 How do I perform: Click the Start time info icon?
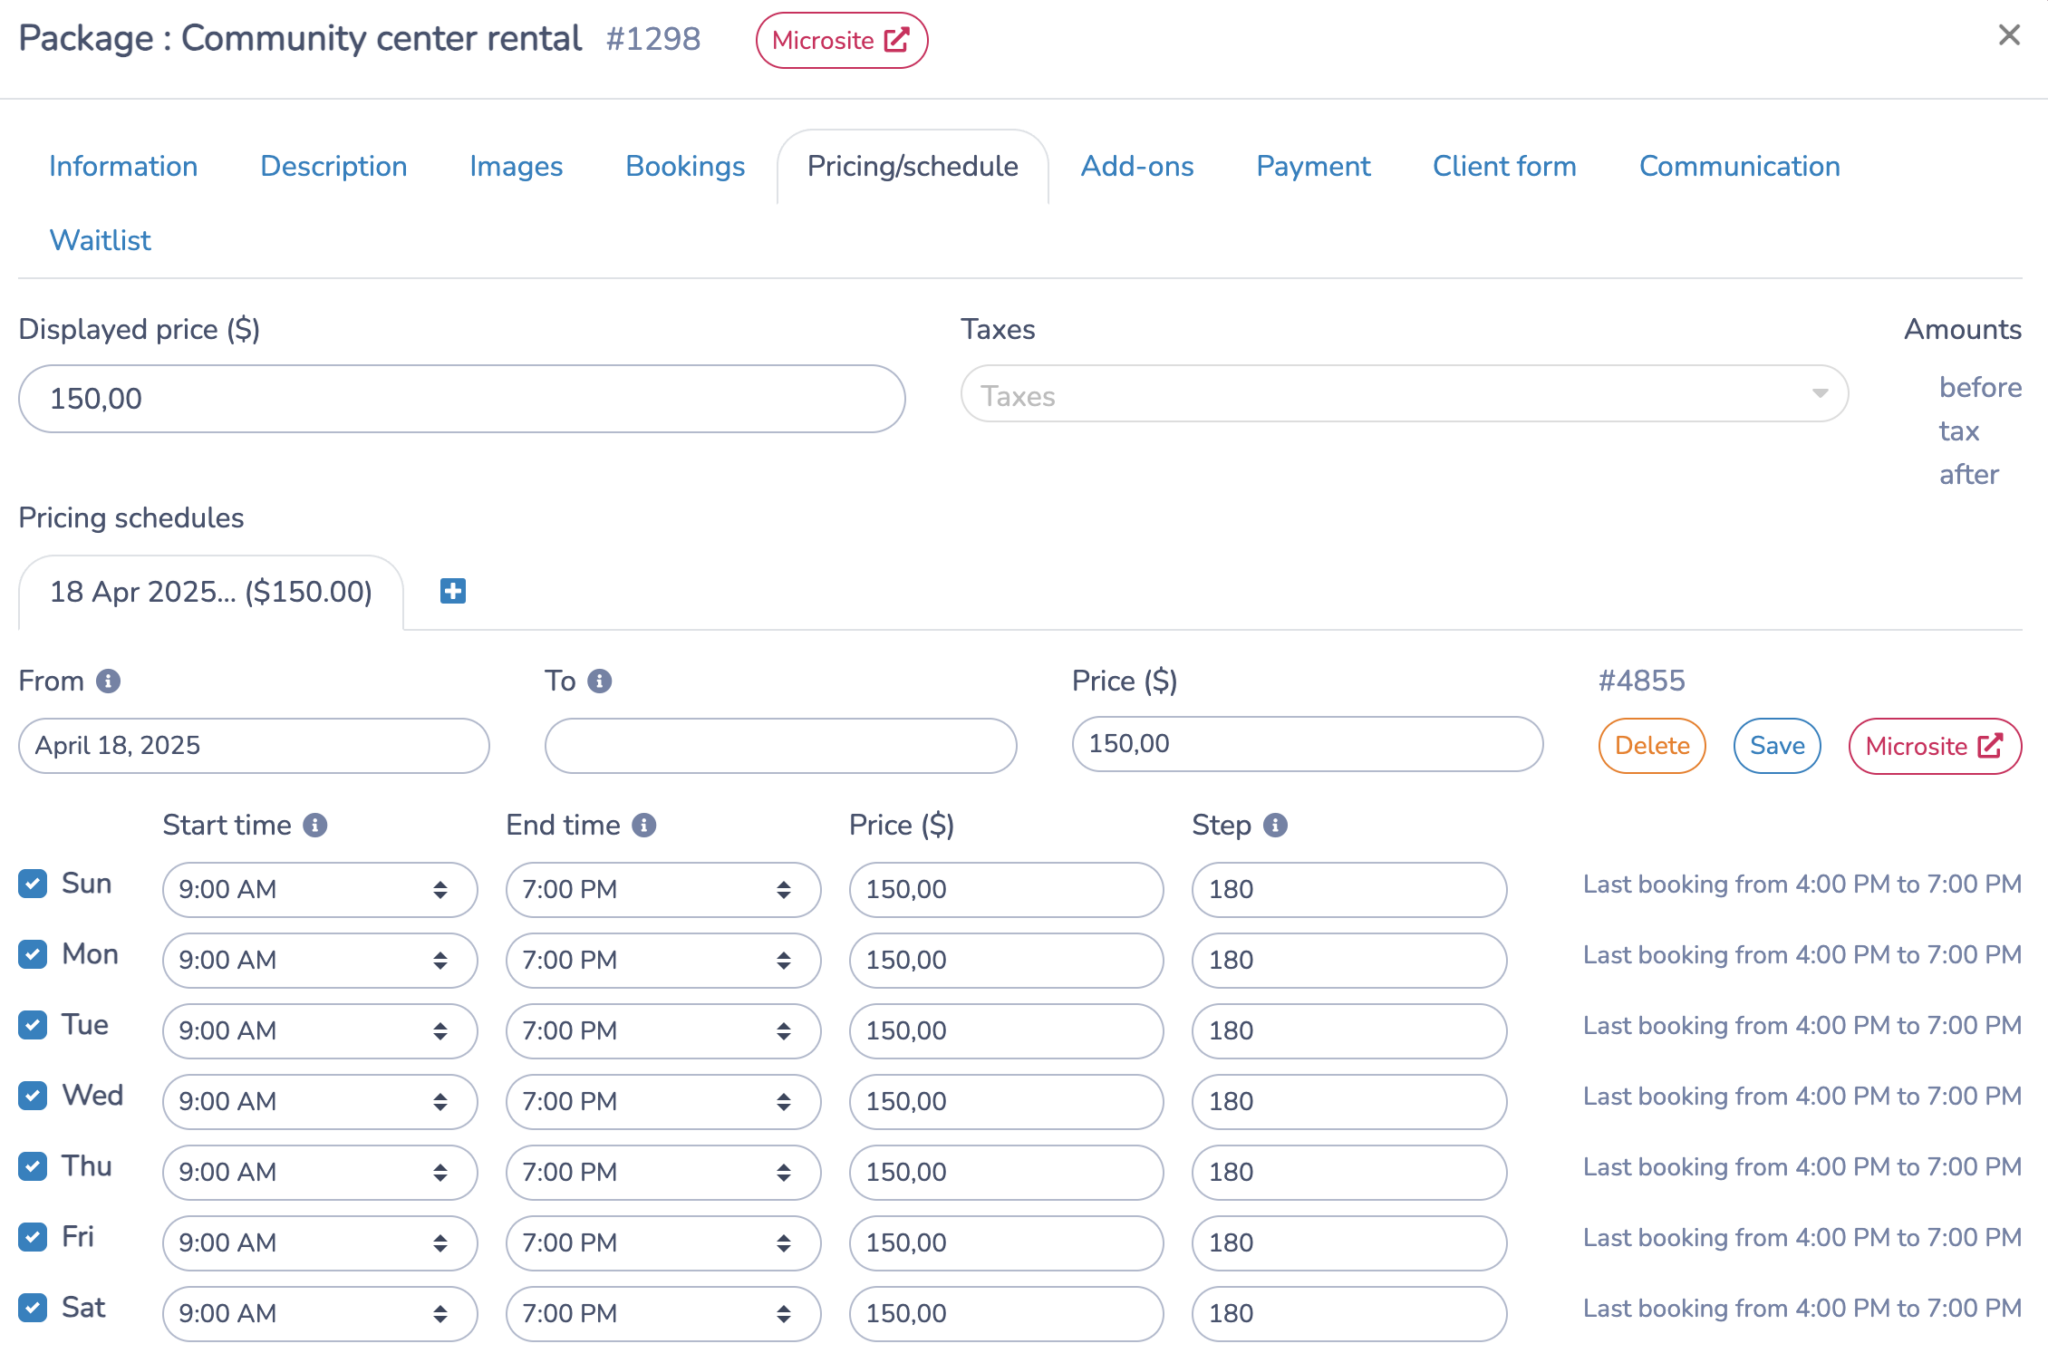[x=315, y=825]
